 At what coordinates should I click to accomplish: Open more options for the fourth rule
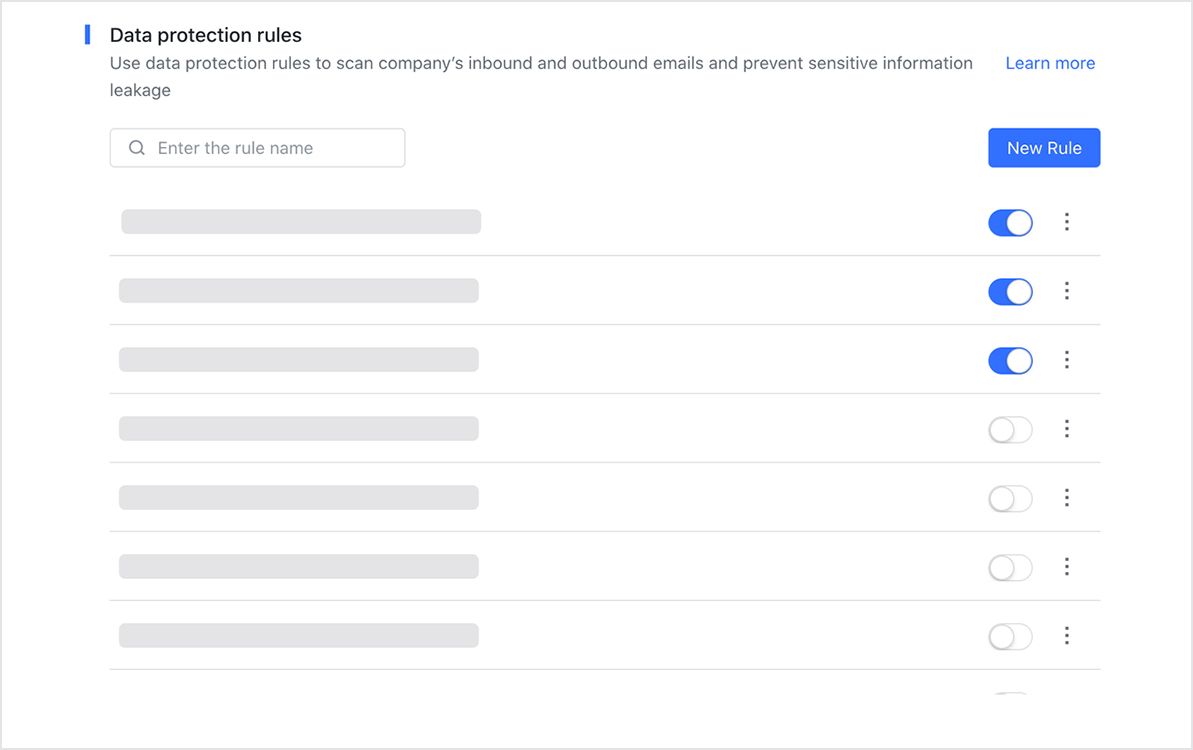(1067, 429)
